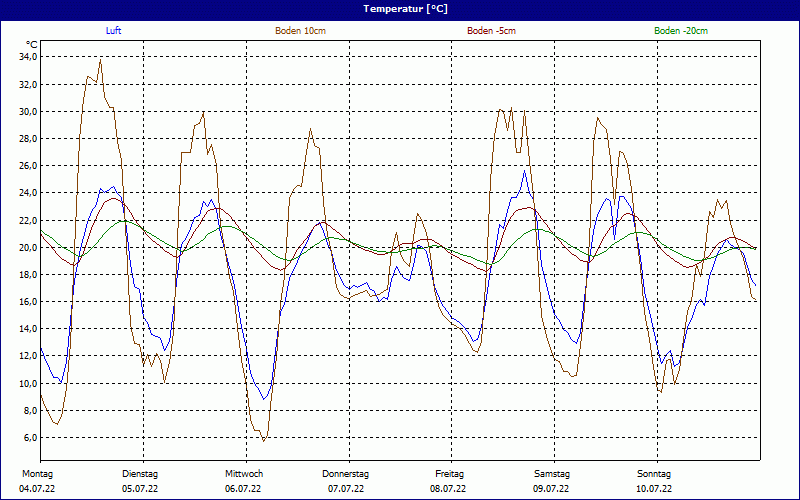Click the °C unit label above axis
This screenshot has width=800, height=500.
[x=32, y=44]
